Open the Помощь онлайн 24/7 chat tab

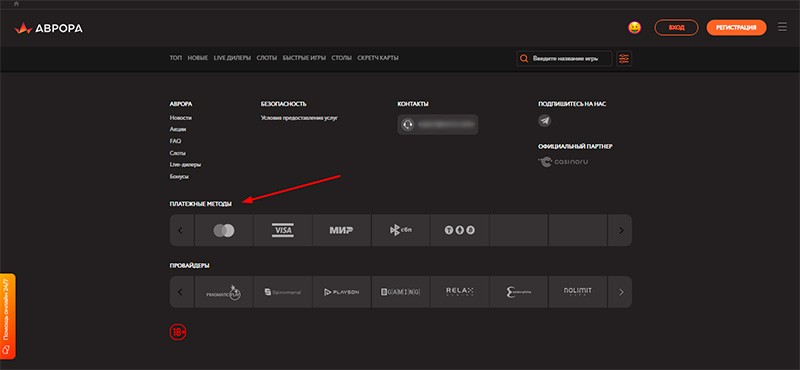click(8, 316)
